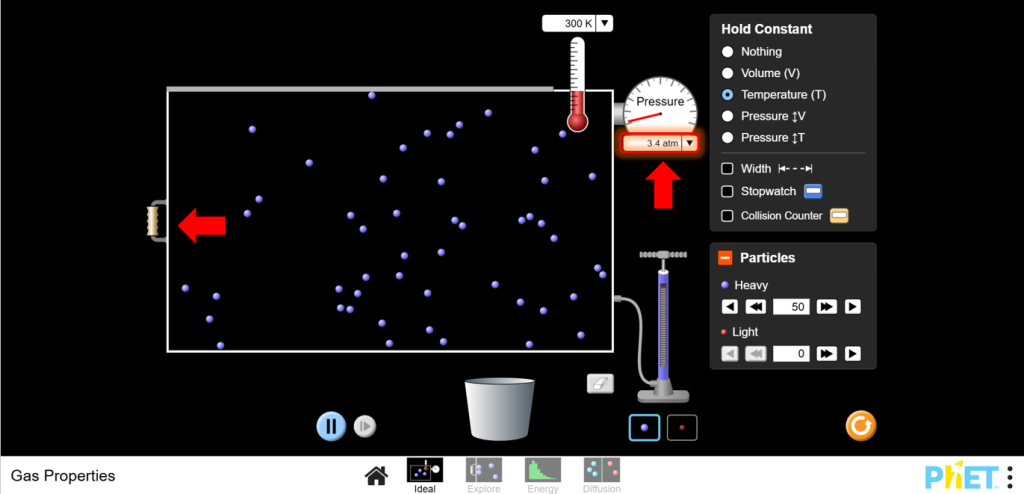Viewport: 1024px width, 494px height.
Task: Click the eraser button to remove particles
Action: point(600,384)
